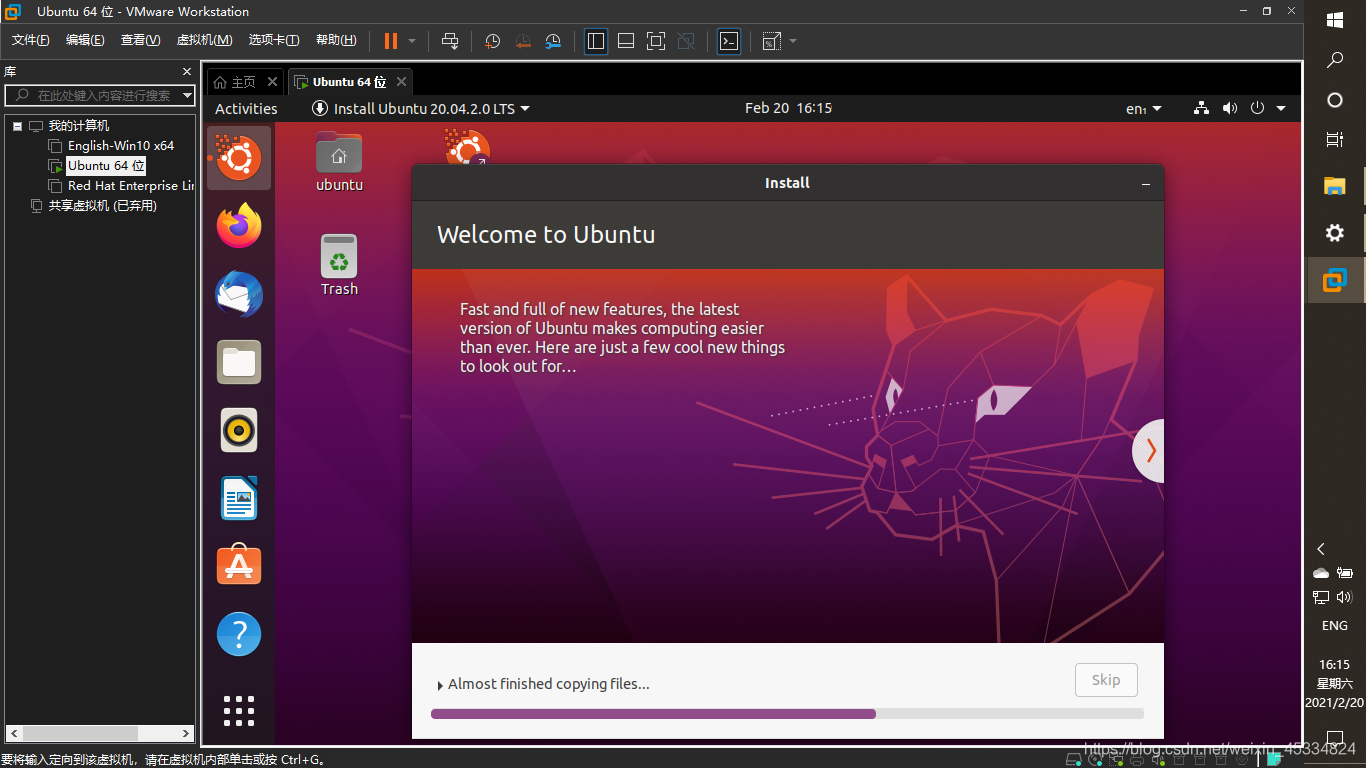Enter full screen mode
This screenshot has width=1366, height=768.
pyautogui.click(x=655, y=41)
